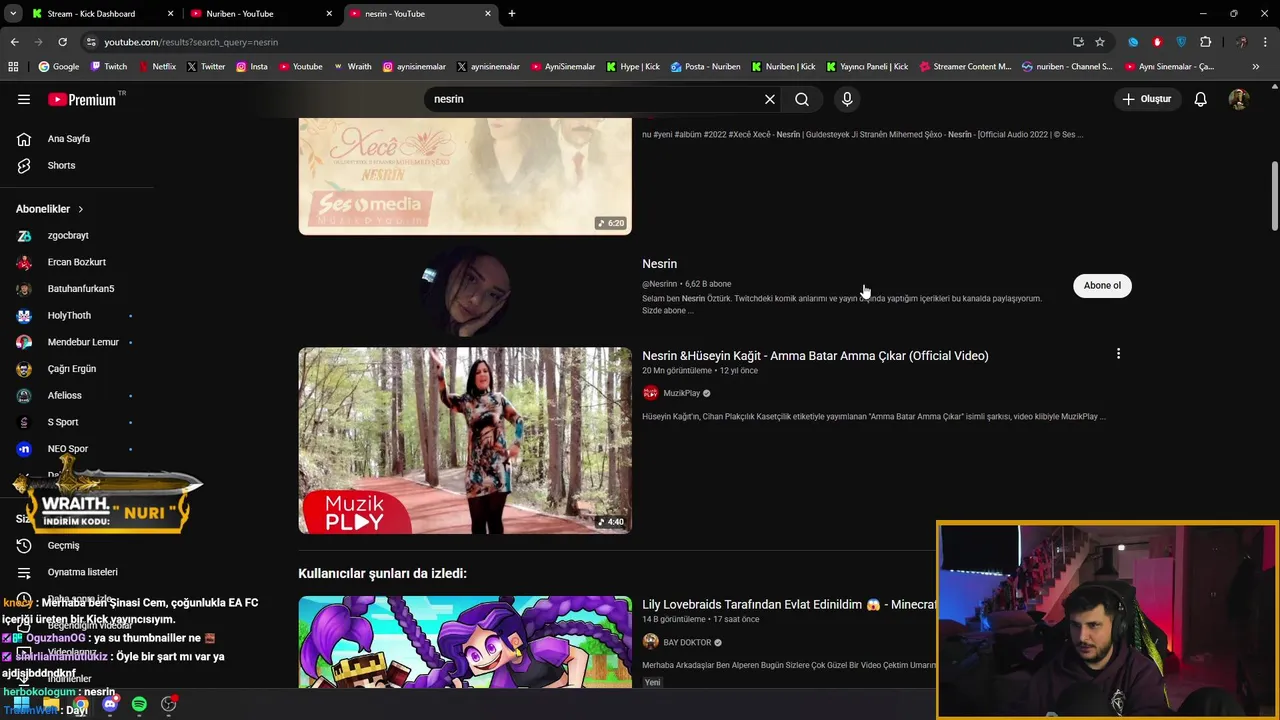Screen dimensions: 1280x720
Task: Open the Netflix bookmark
Action: [156, 67]
